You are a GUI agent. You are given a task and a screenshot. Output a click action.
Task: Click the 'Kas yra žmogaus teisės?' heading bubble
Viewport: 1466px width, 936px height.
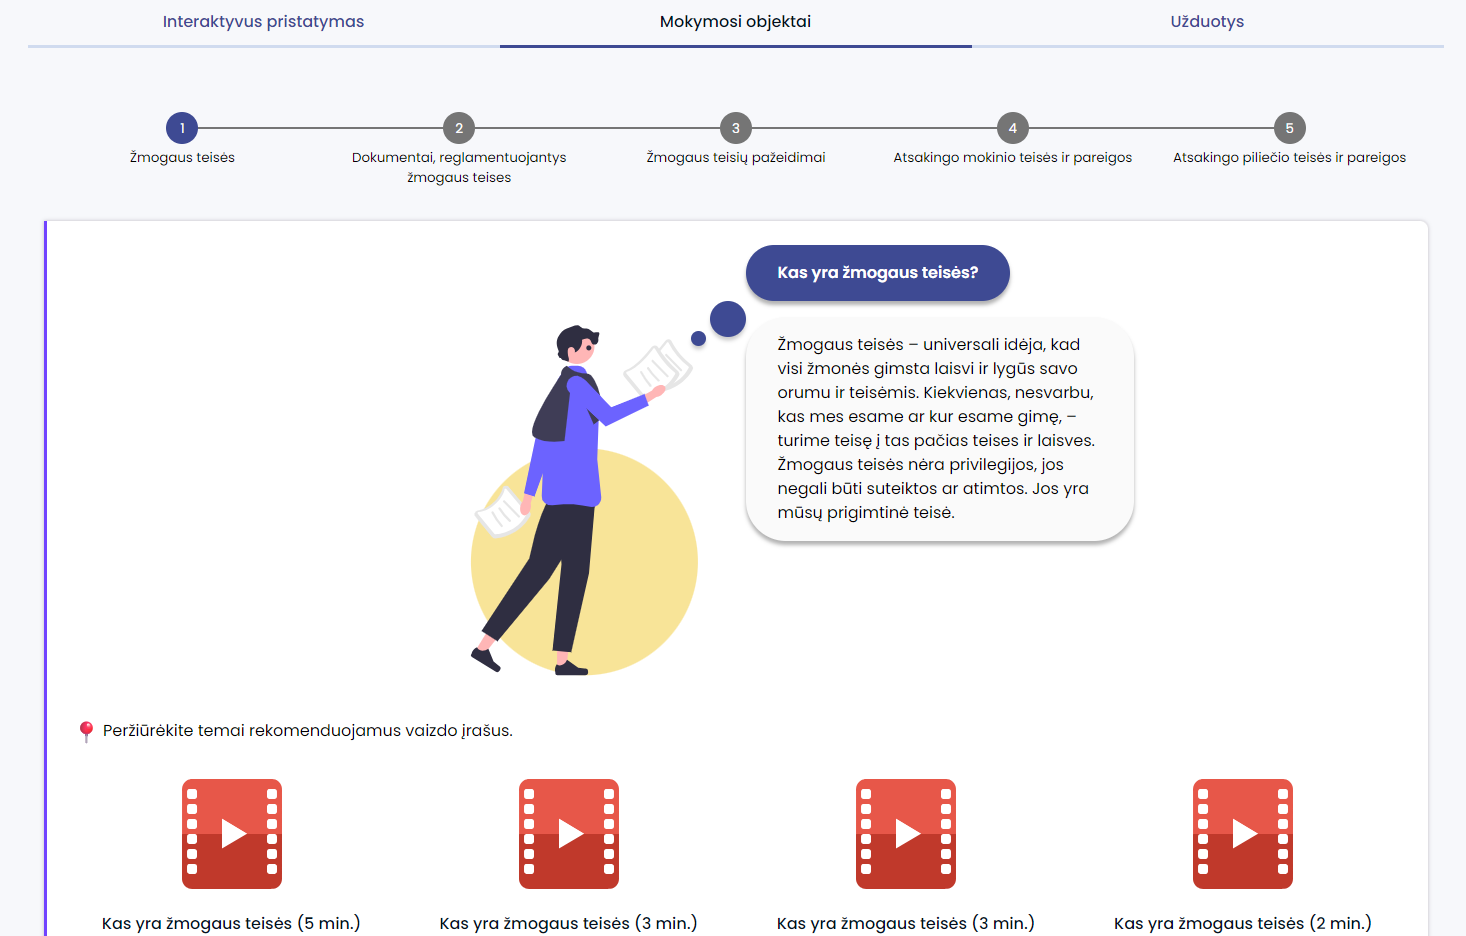click(x=878, y=272)
